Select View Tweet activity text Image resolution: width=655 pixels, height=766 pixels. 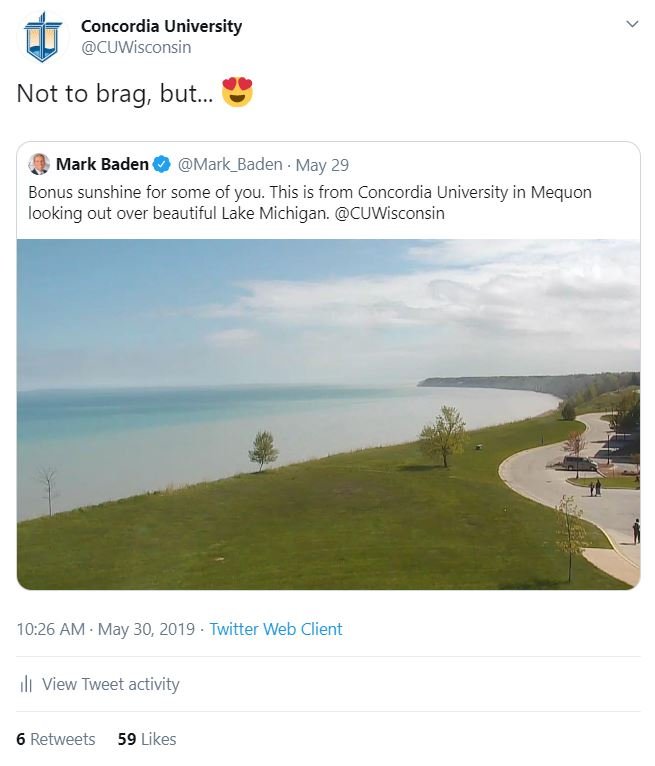pos(111,685)
